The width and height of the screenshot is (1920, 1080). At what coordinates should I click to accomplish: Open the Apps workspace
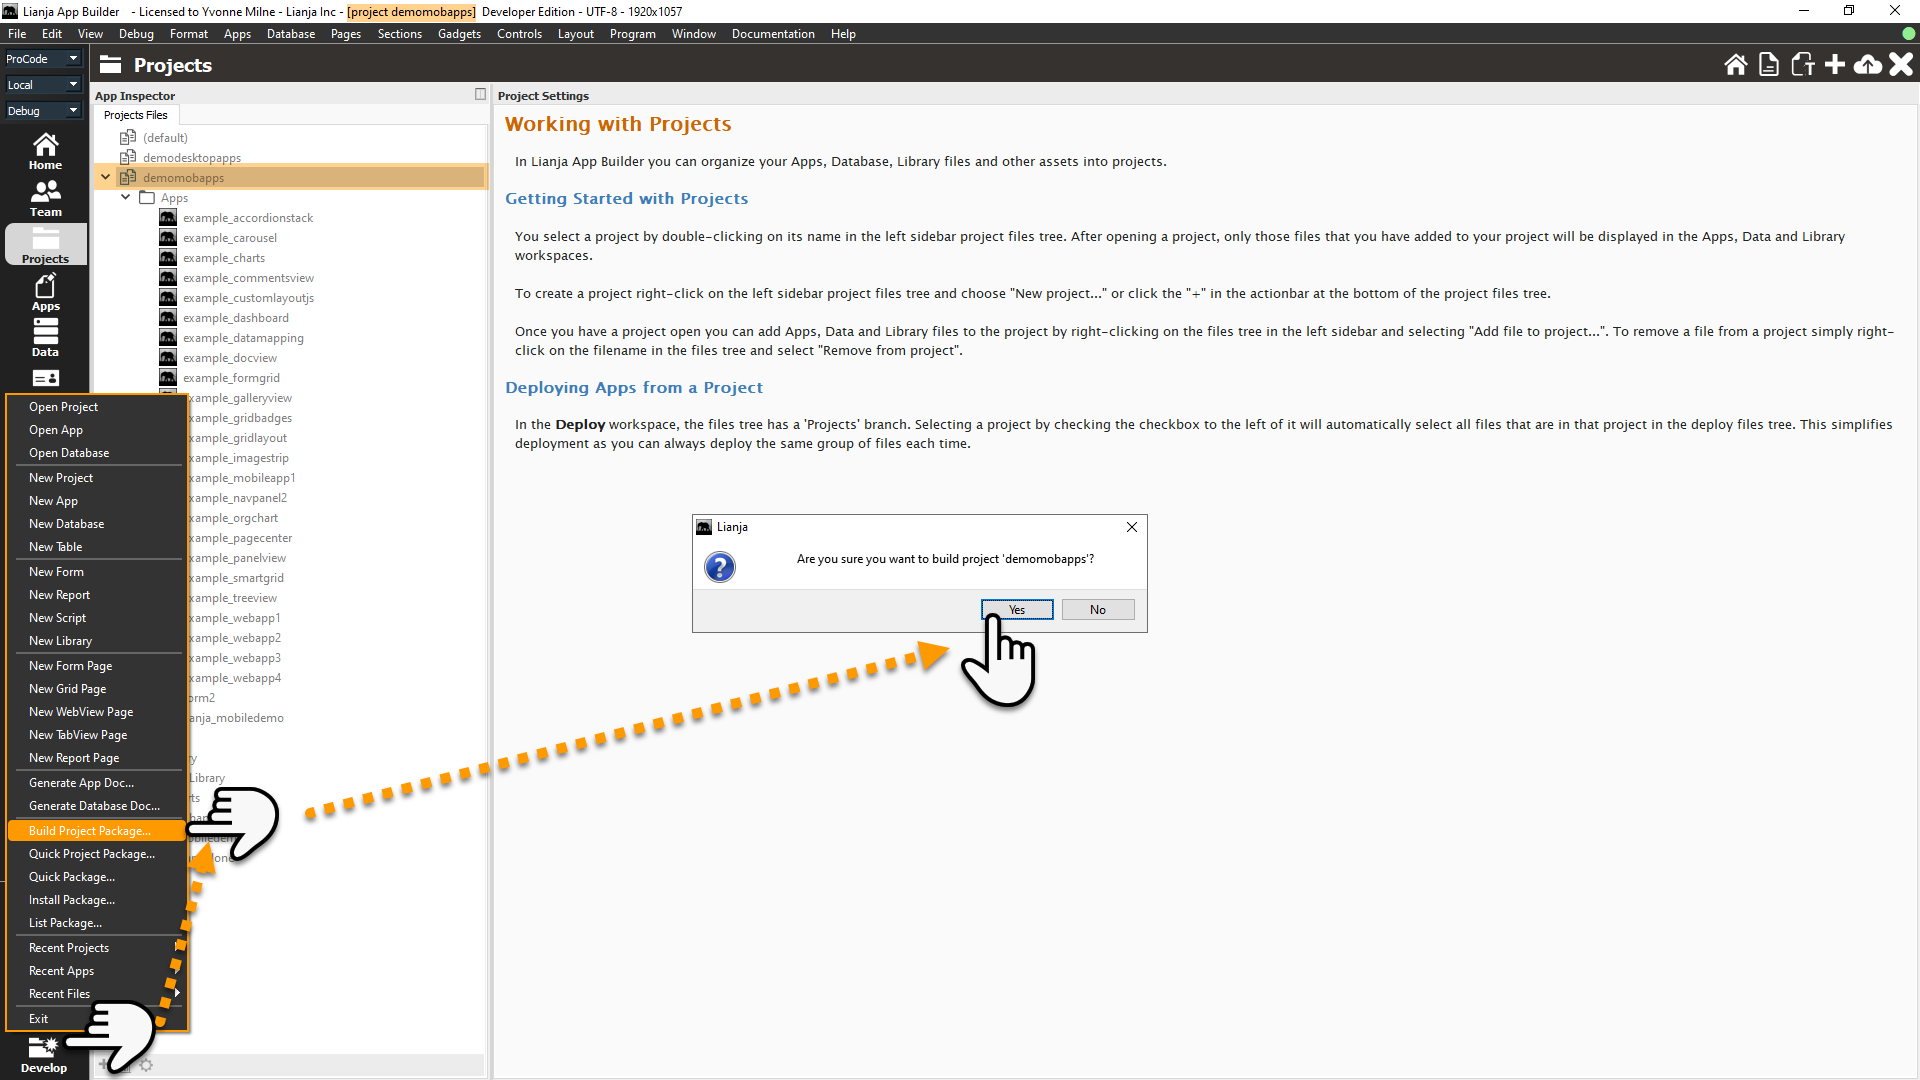pos(45,292)
